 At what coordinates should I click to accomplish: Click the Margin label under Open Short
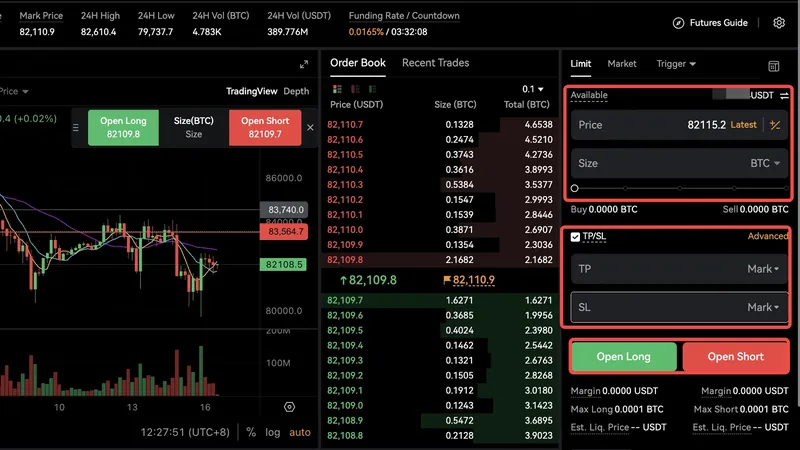tap(716, 391)
